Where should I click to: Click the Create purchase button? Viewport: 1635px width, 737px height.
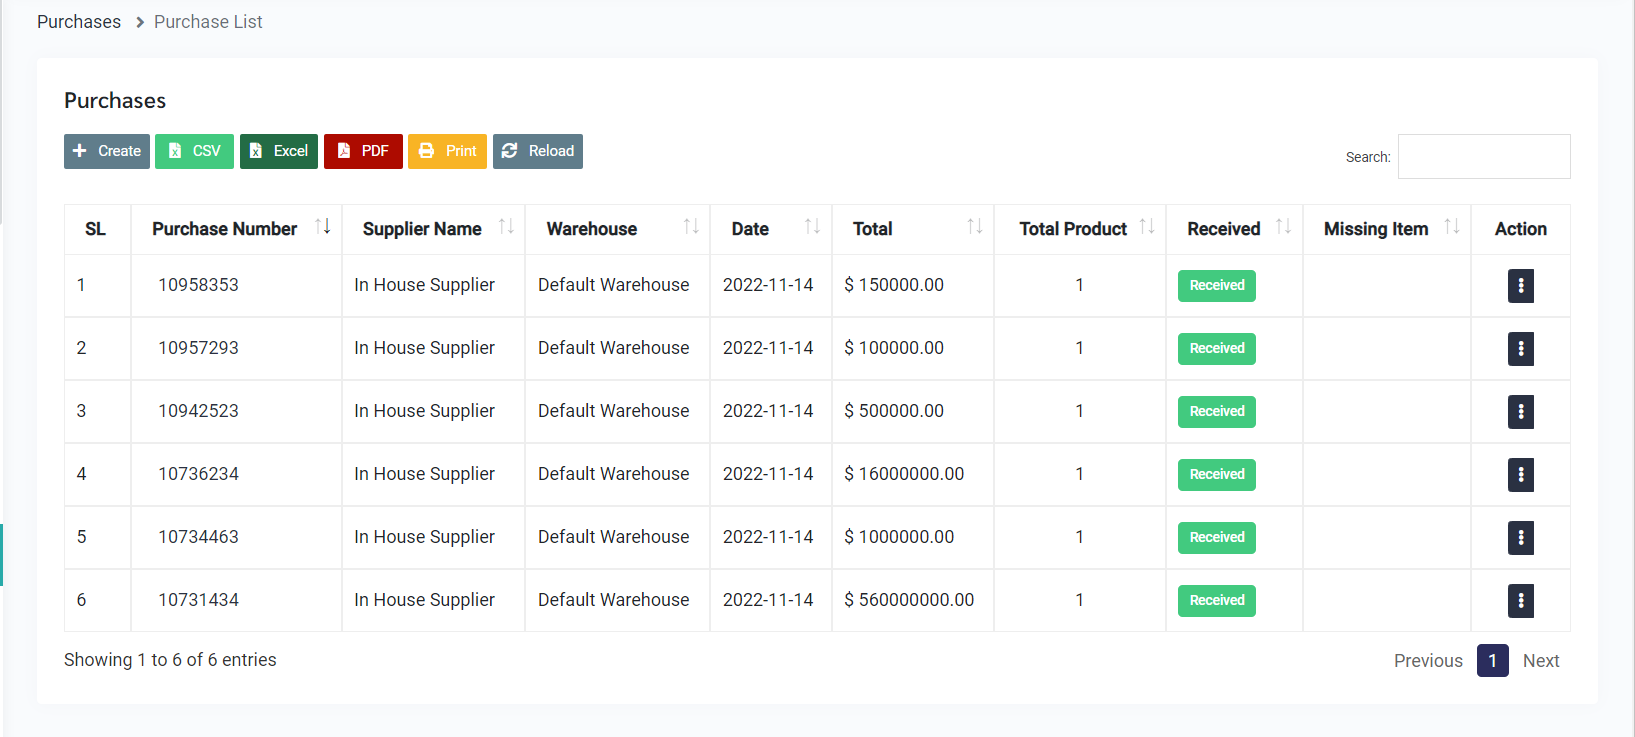(x=107, y=151)
